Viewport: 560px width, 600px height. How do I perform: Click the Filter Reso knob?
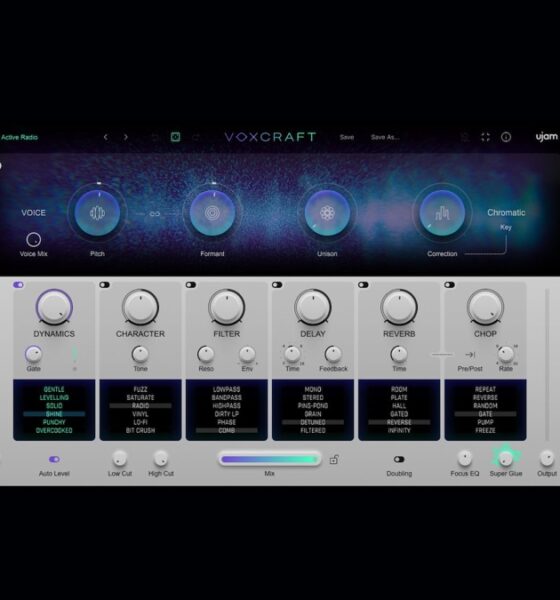point(206,354)
